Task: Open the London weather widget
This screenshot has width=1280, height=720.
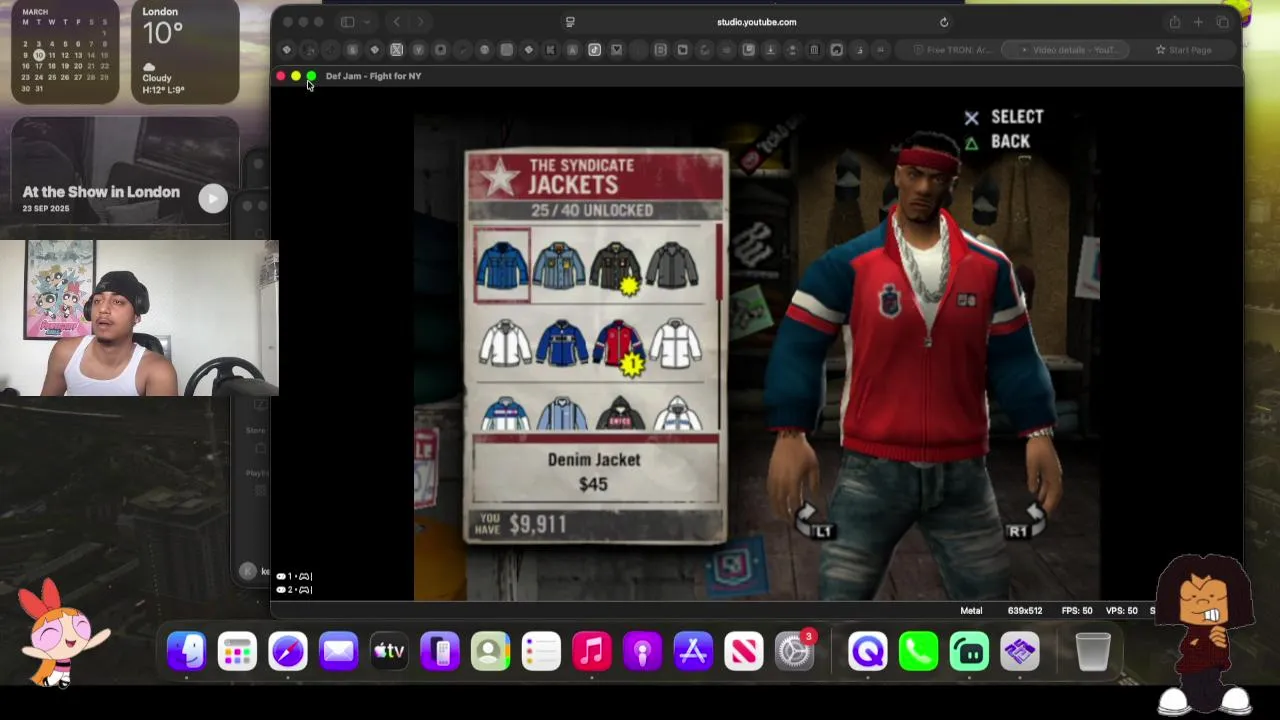Action: point(185,51)
